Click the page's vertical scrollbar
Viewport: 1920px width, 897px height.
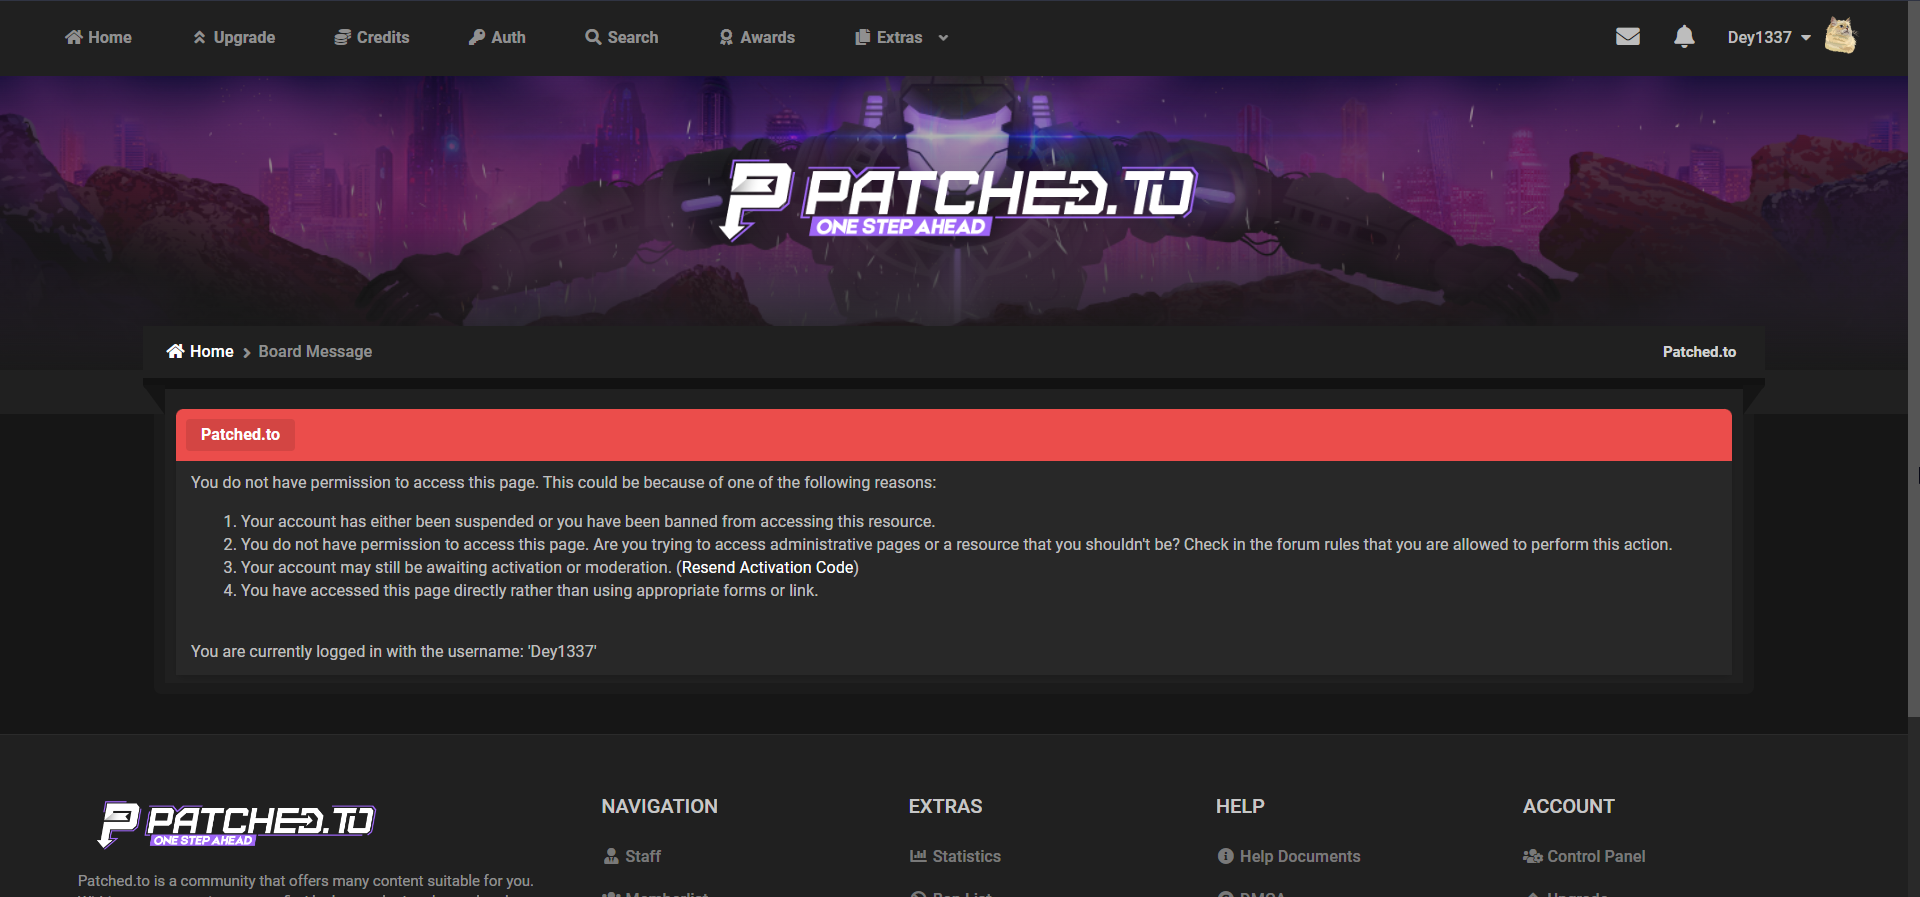1914,360
